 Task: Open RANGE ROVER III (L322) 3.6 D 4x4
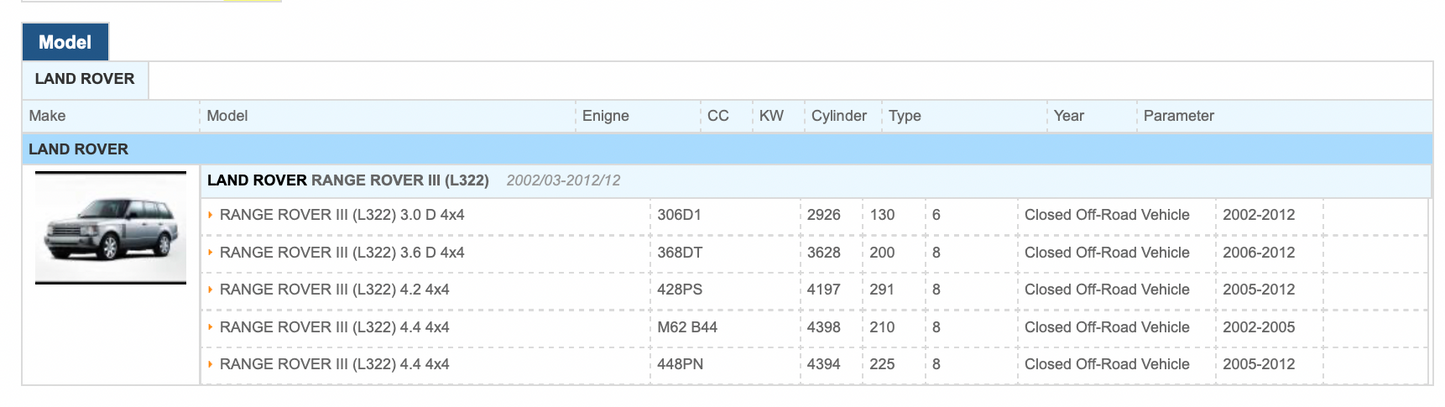342,253
